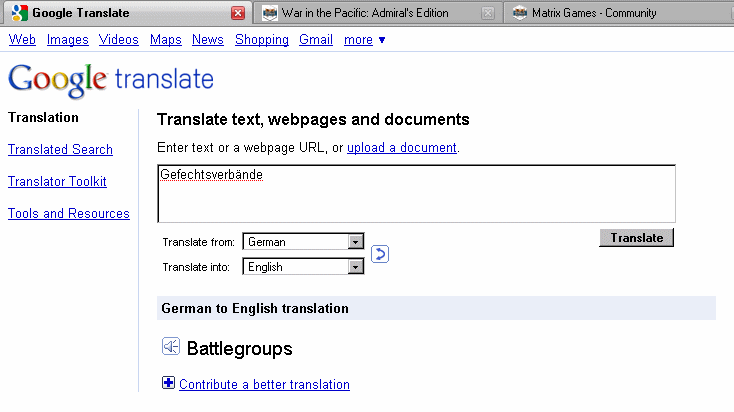The image size is (734, 412).
Task: Close the Google Translate tab
Action: pos(238,13)
